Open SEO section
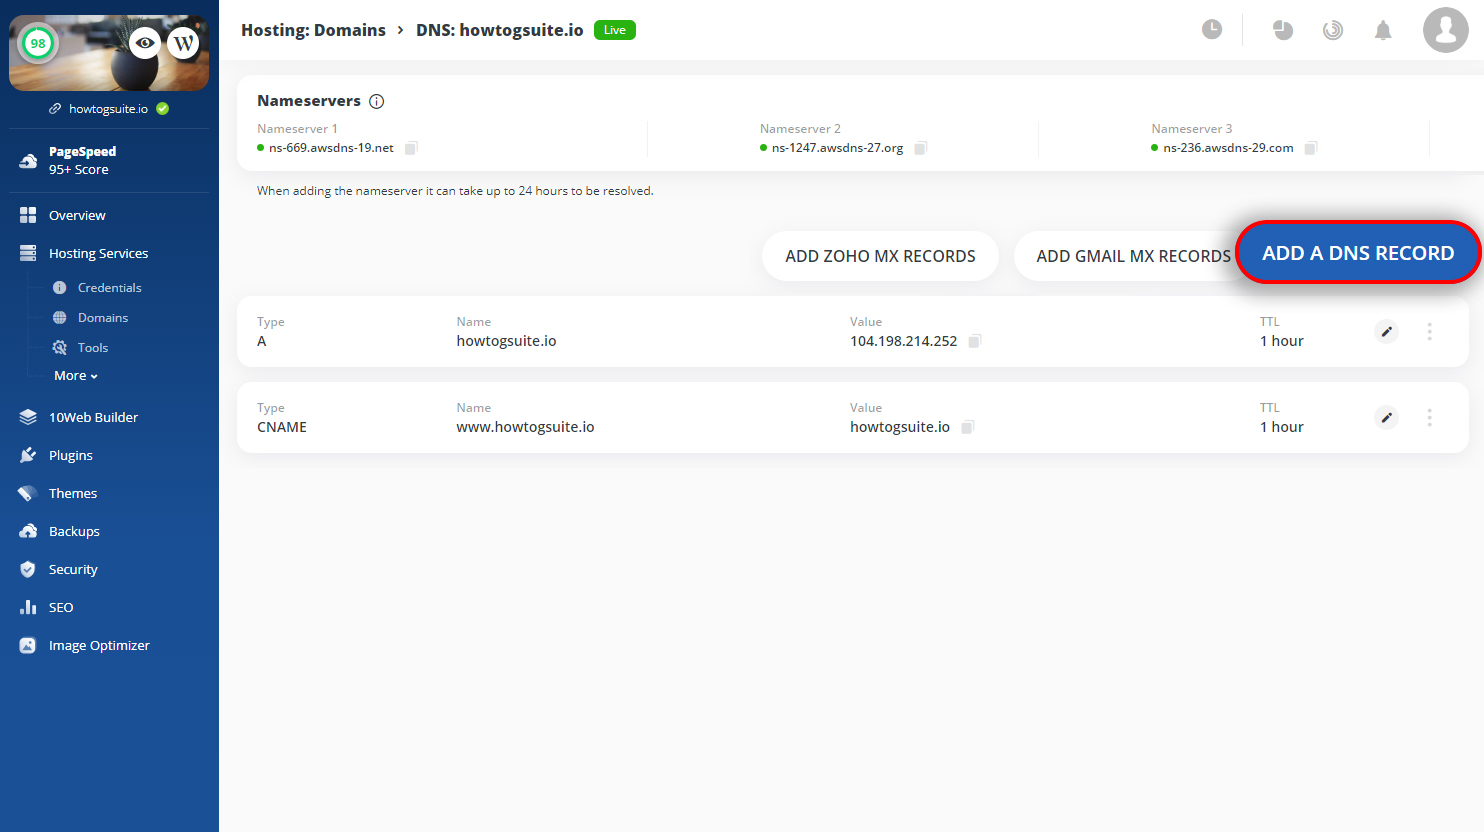Screen dimensions: 1484x832 pyautogui.click(x=60, y=607)
